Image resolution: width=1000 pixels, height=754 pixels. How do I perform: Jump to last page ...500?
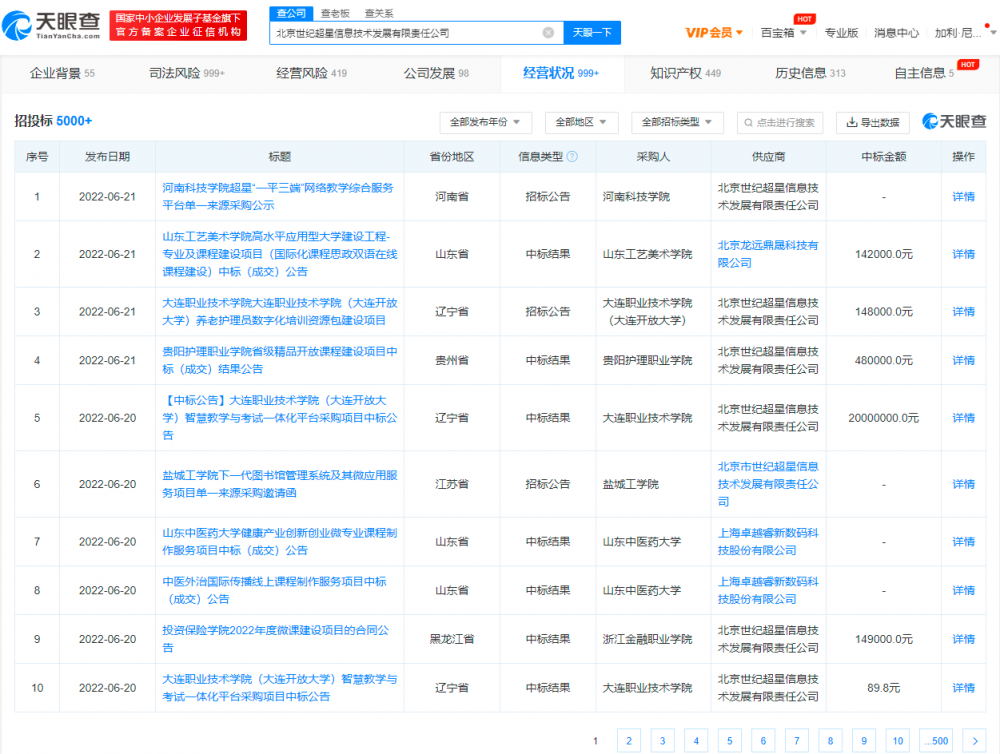pos(936,741)
